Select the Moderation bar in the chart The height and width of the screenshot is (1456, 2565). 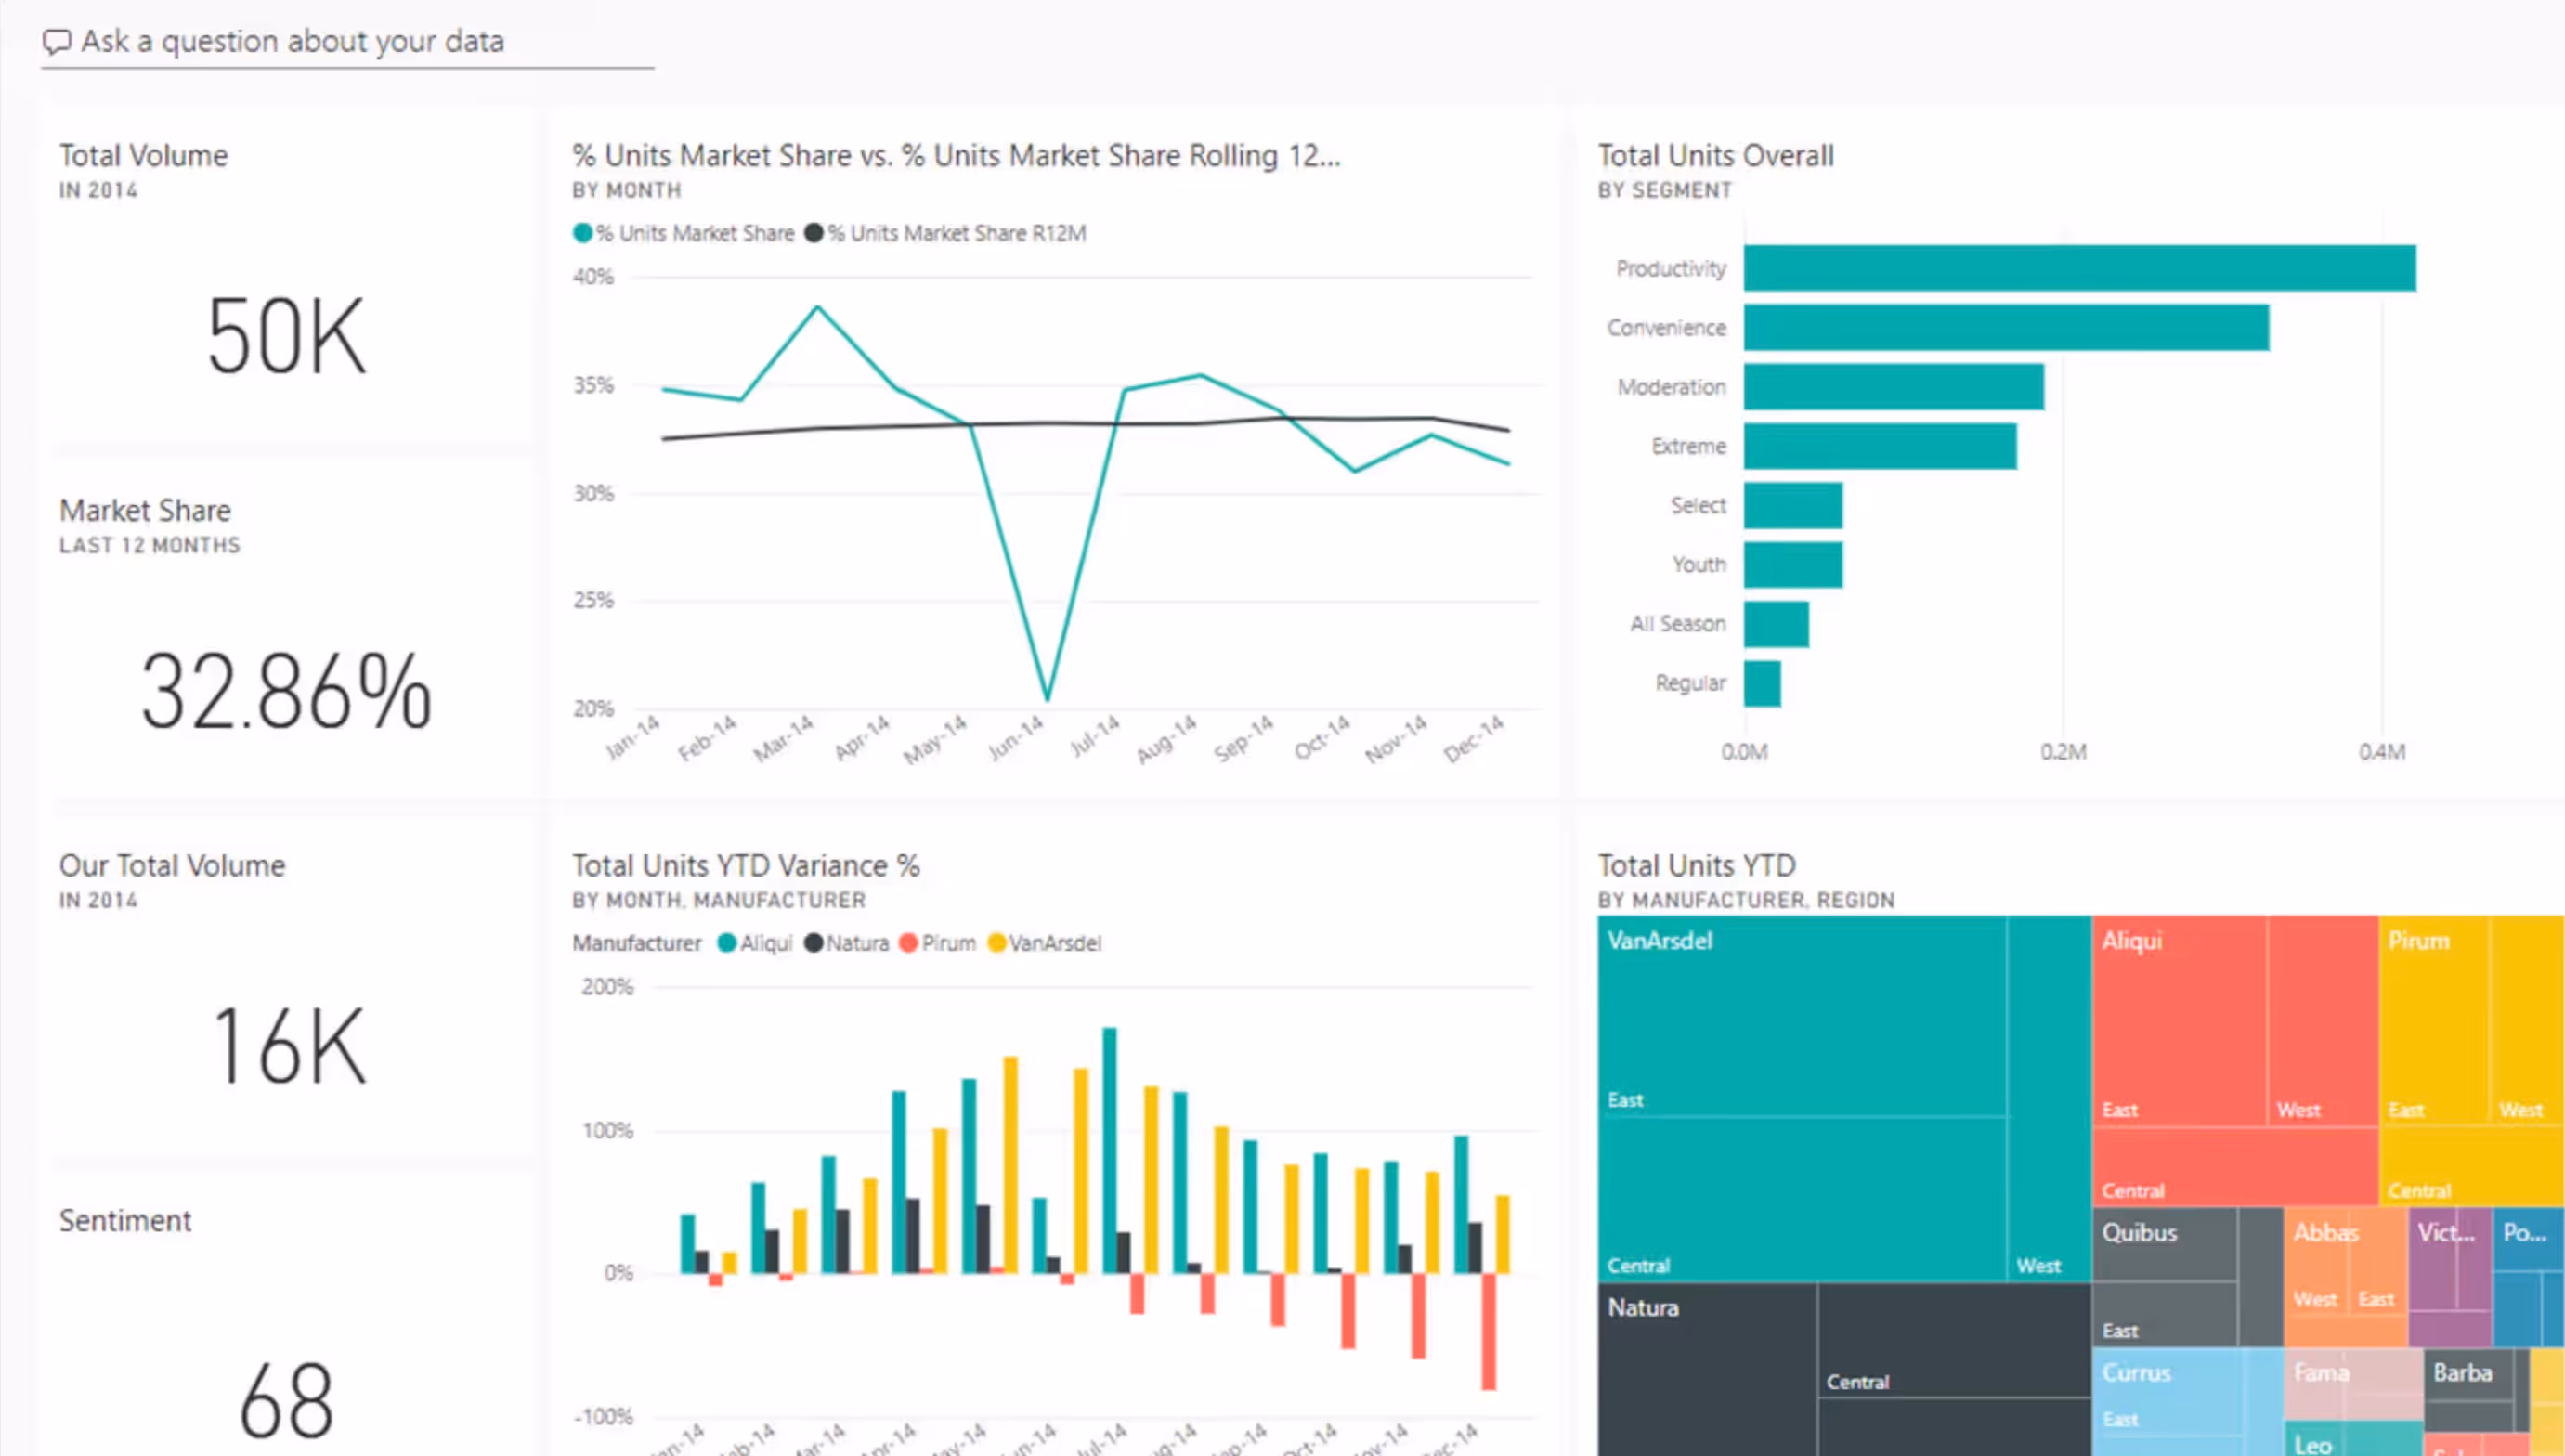[1893, 387]
